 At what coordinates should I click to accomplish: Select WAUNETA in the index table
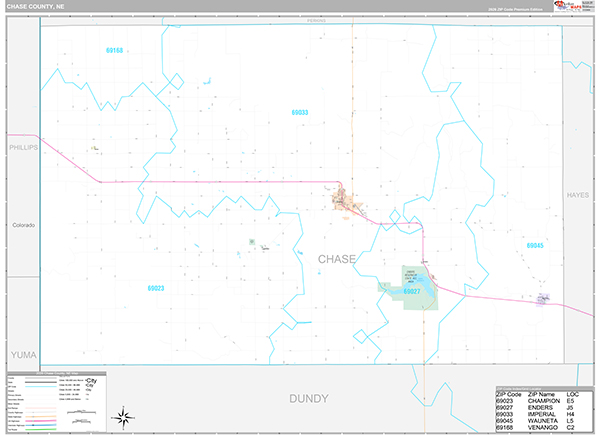tap(543, 421)
